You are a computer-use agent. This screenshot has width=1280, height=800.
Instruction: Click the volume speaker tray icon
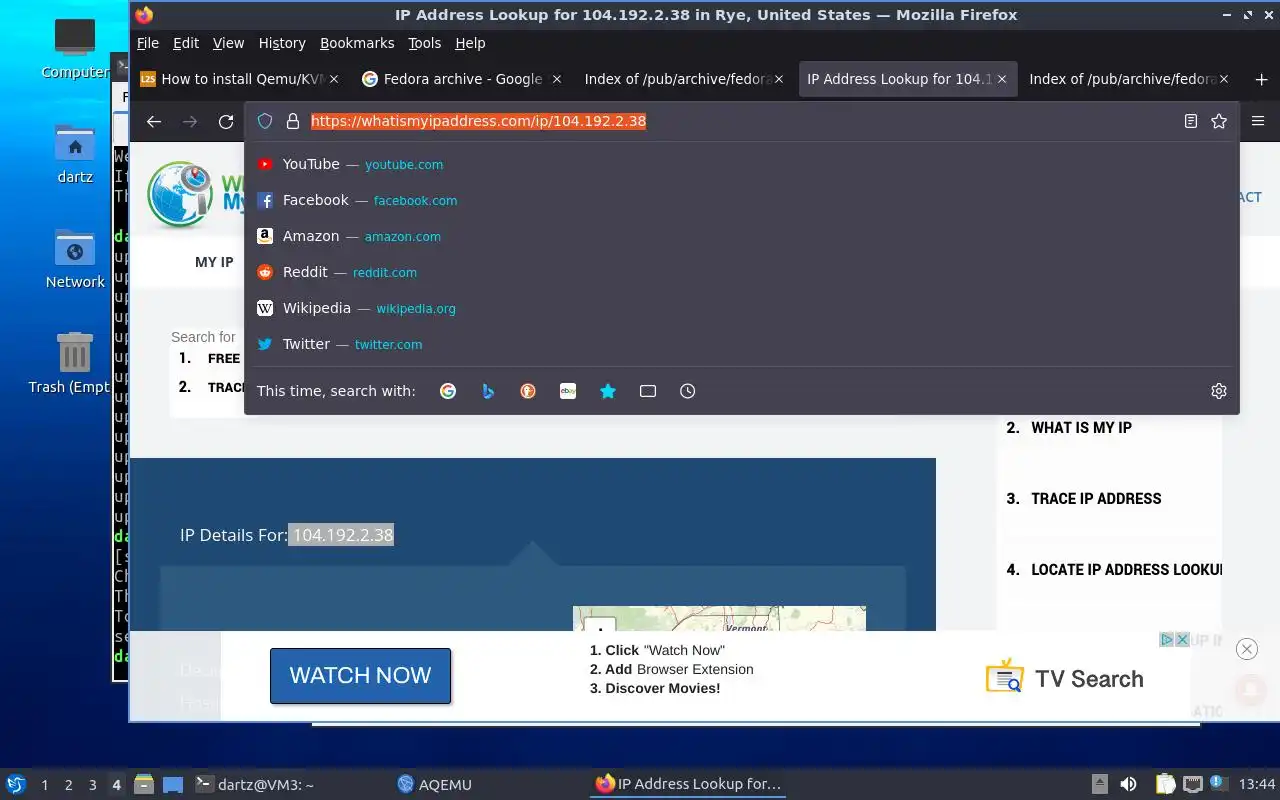click(x=1128, y=785)
